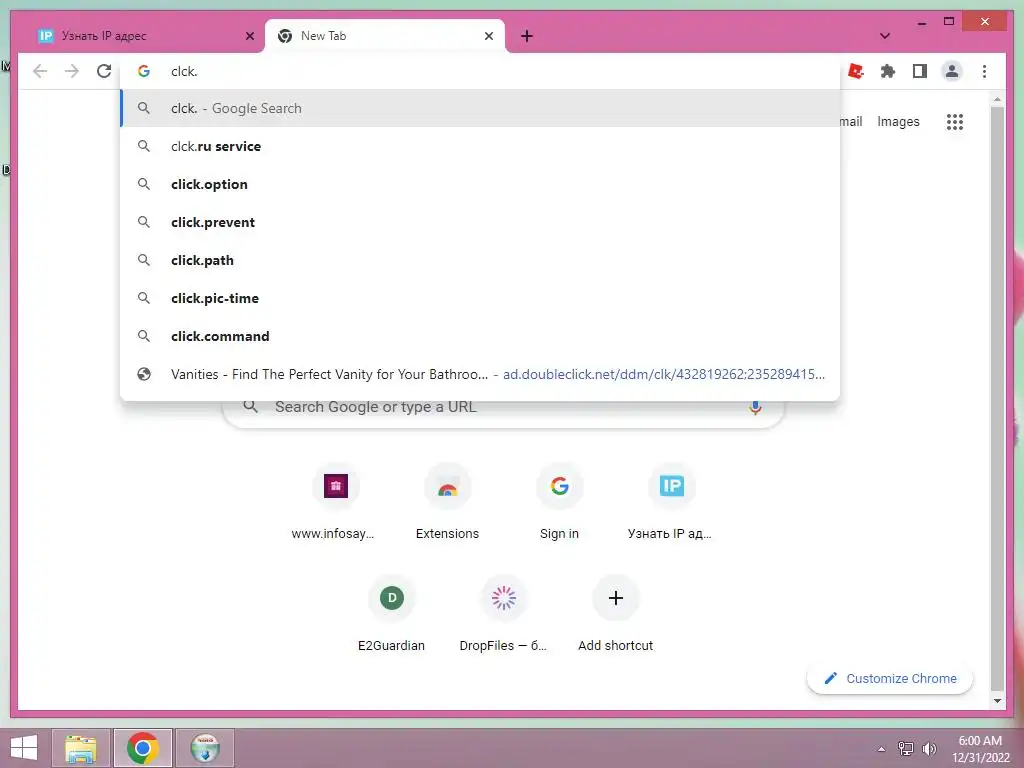Image resolution: width=1024 pixels, height=768 pixels.
Task: Click the Images link
Action: [898, 121]
